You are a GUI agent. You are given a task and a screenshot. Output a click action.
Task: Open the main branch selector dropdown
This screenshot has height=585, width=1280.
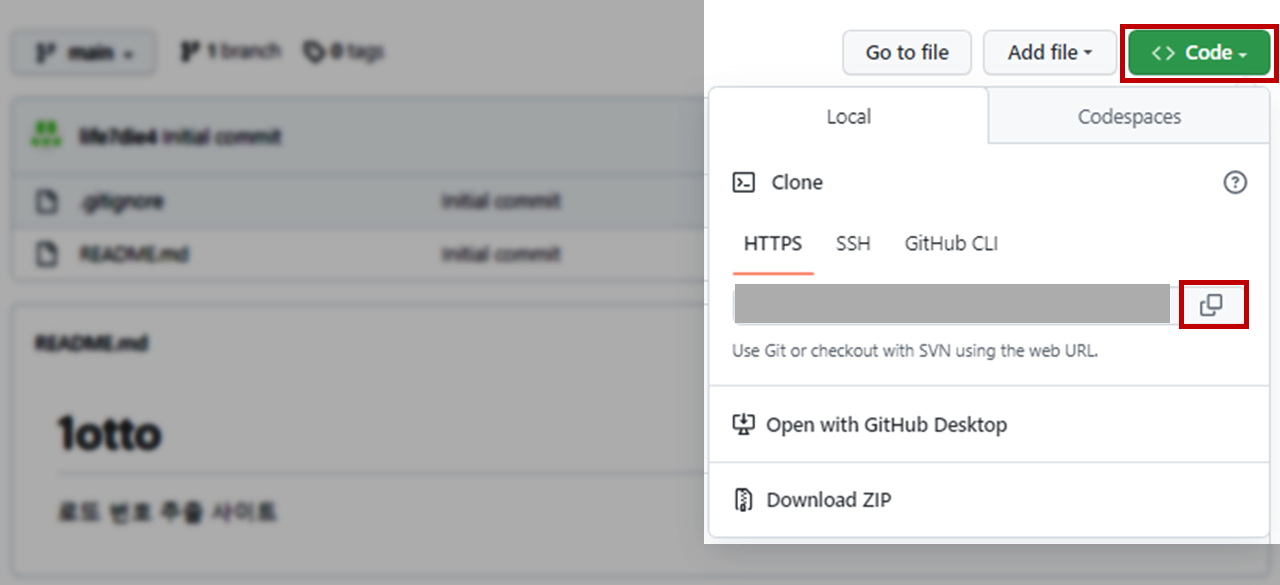click(x=84, y=53)
